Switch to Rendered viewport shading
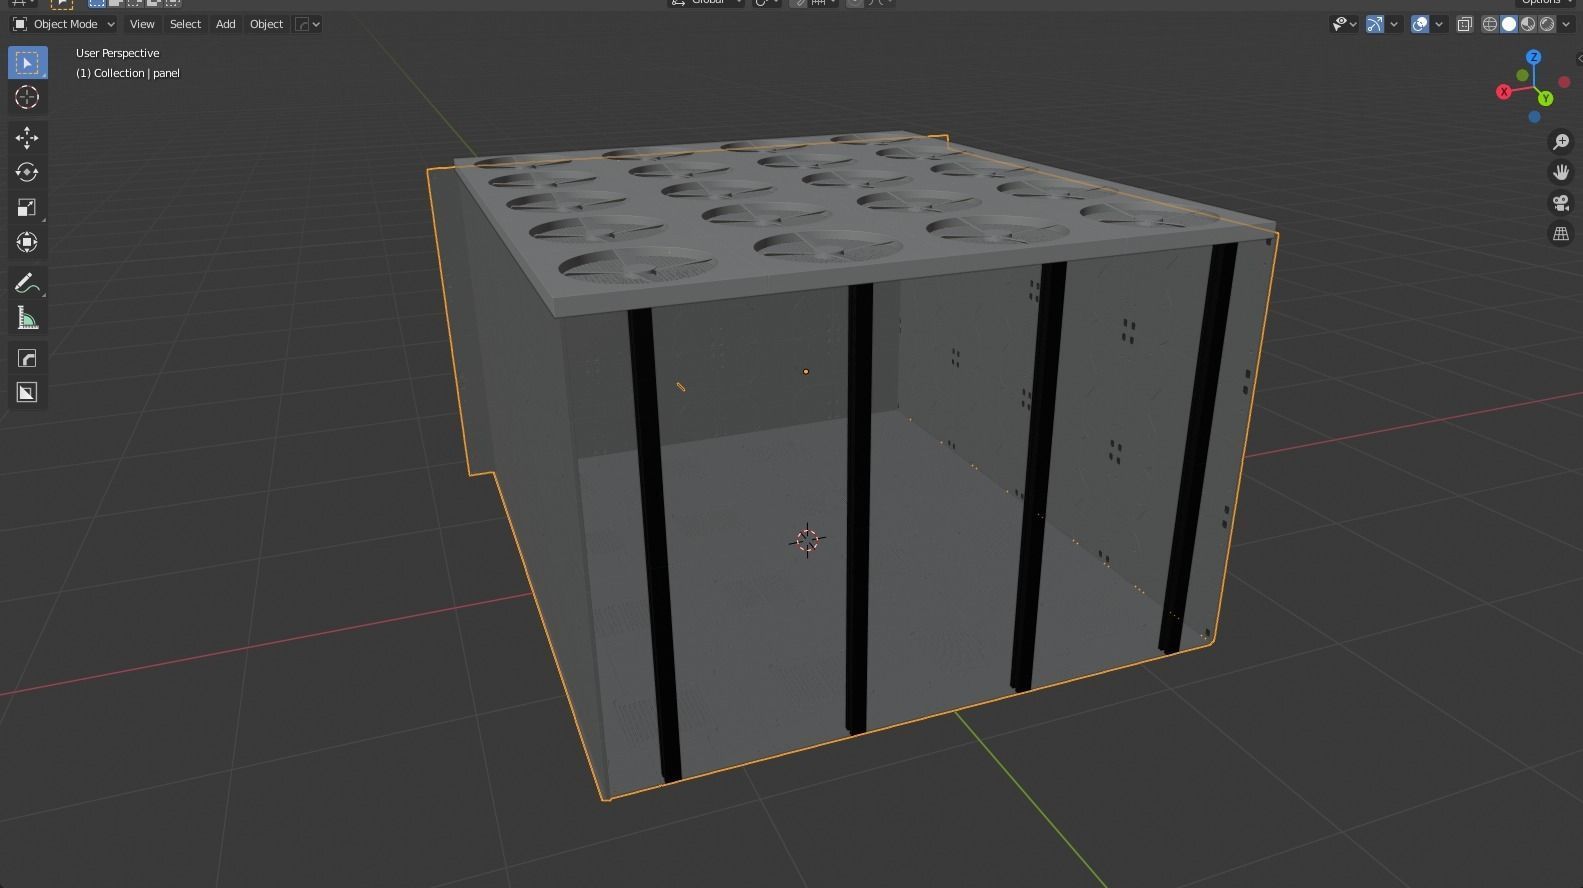This screenshot has width=1583, height=888. click(1547, 24)
